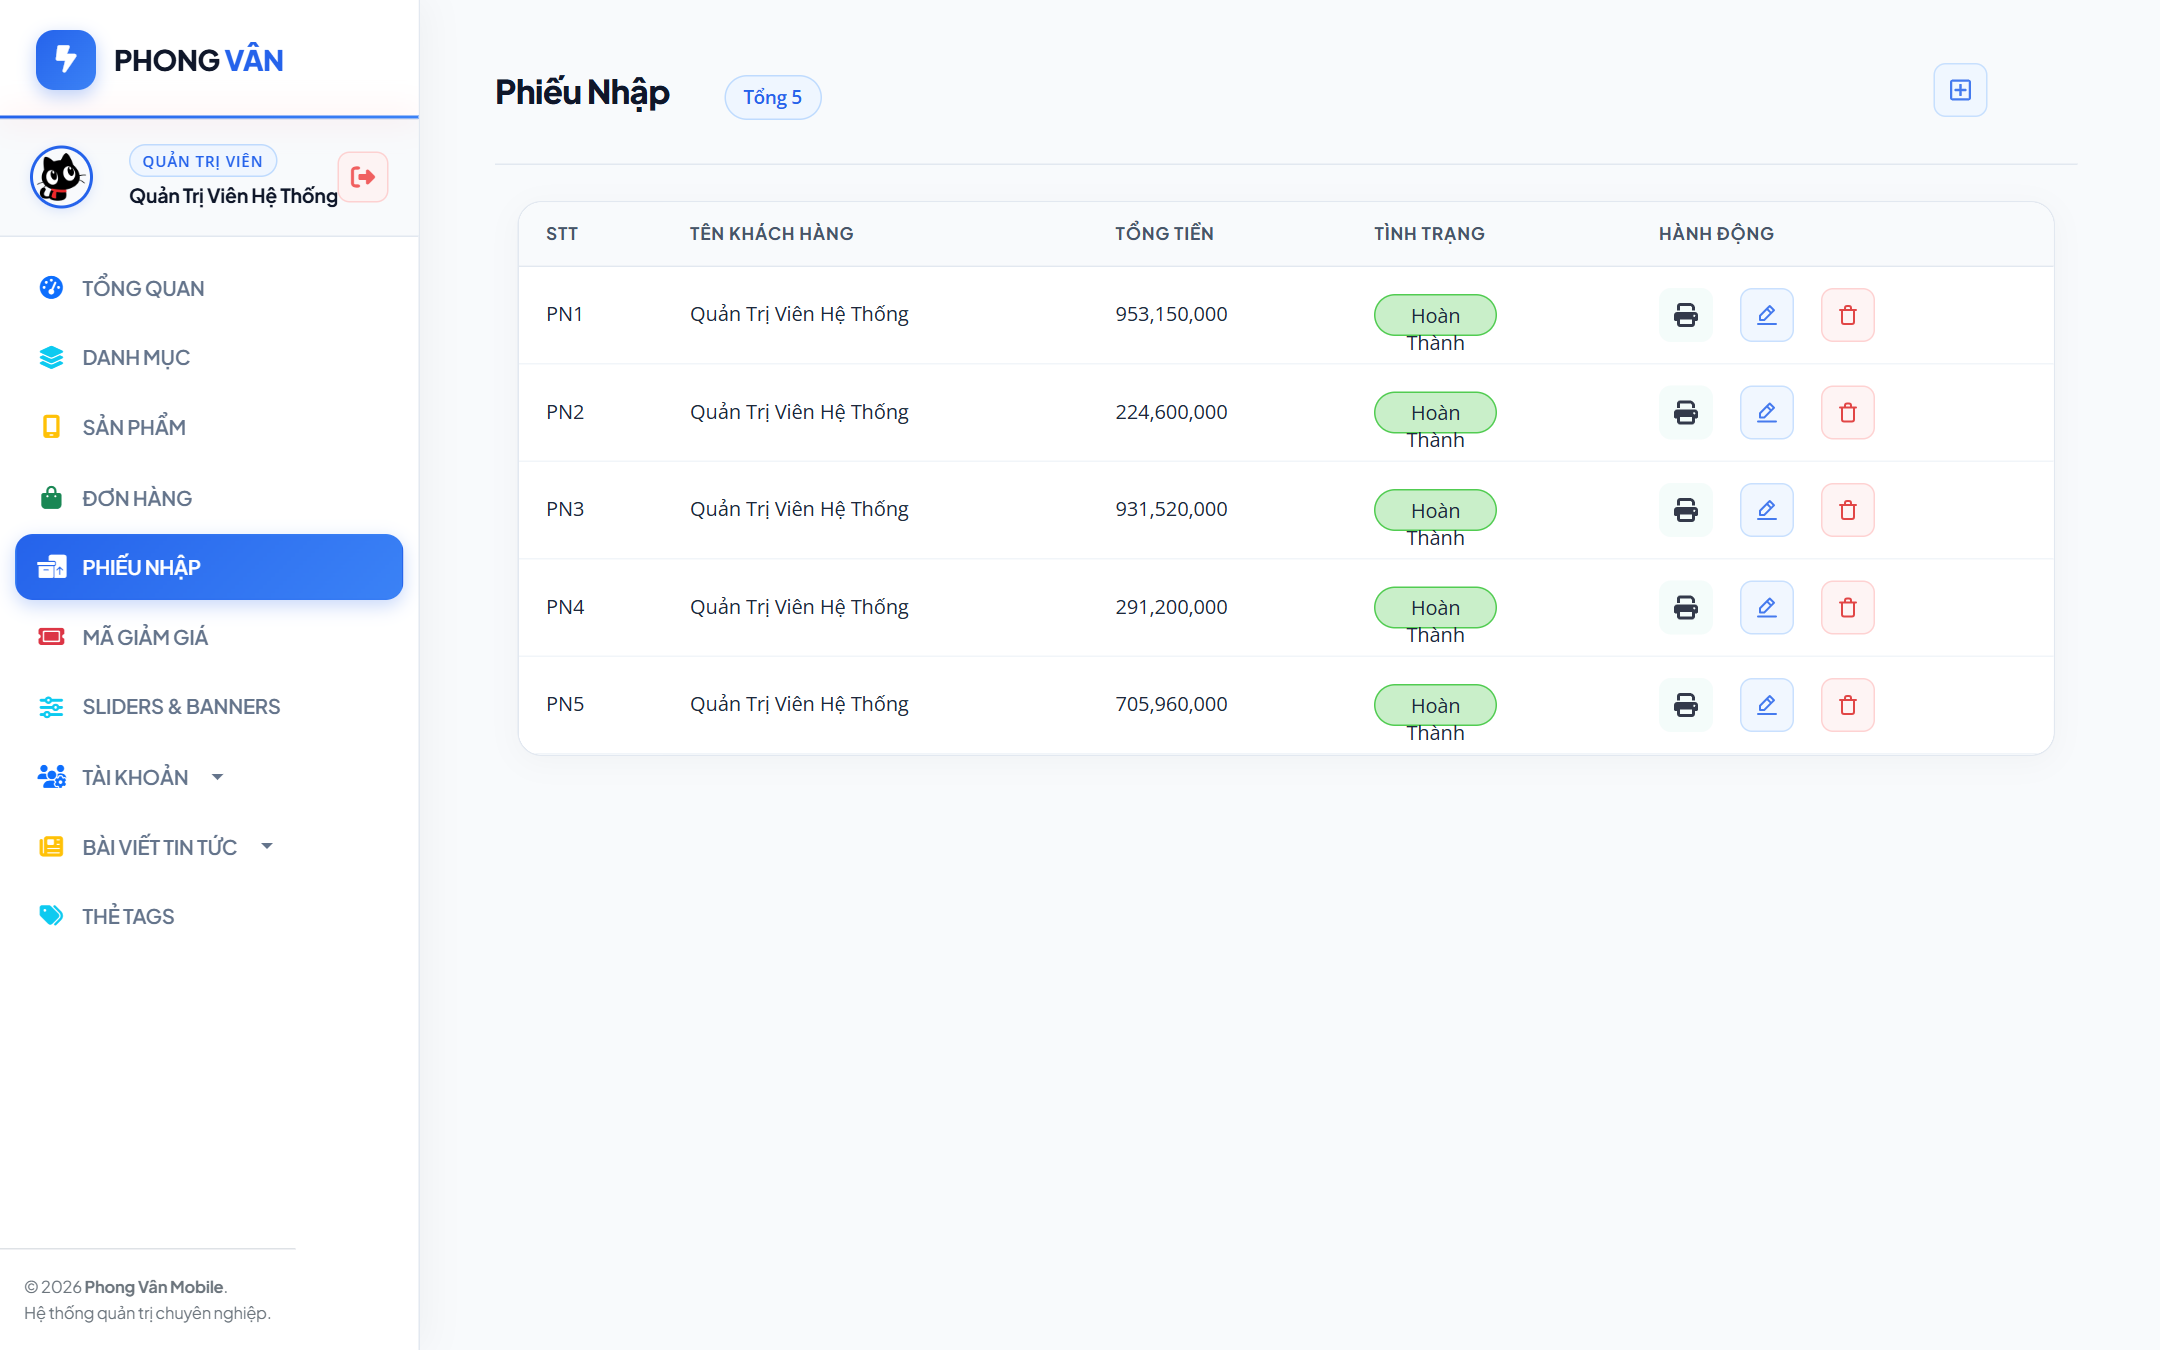
Task: Click Hoàn Thành status of PN3
Action: tap(1435, 510)
